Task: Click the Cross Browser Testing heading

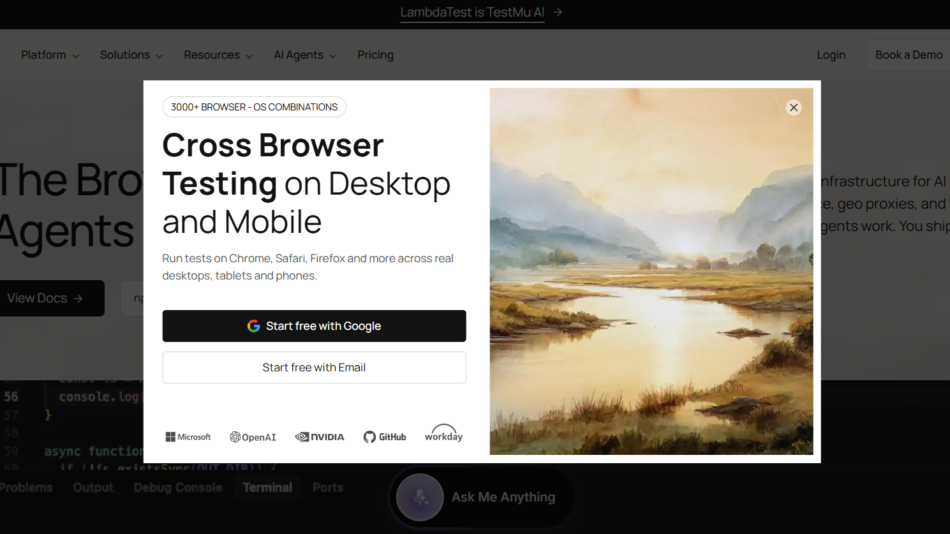Action: click(x=306, y=183)
